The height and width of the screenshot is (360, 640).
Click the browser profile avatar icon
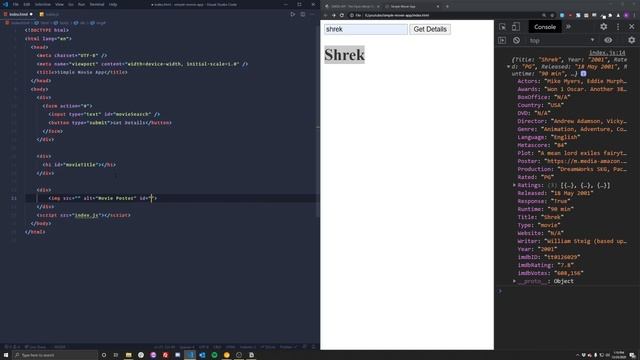[x=626, y=16]
